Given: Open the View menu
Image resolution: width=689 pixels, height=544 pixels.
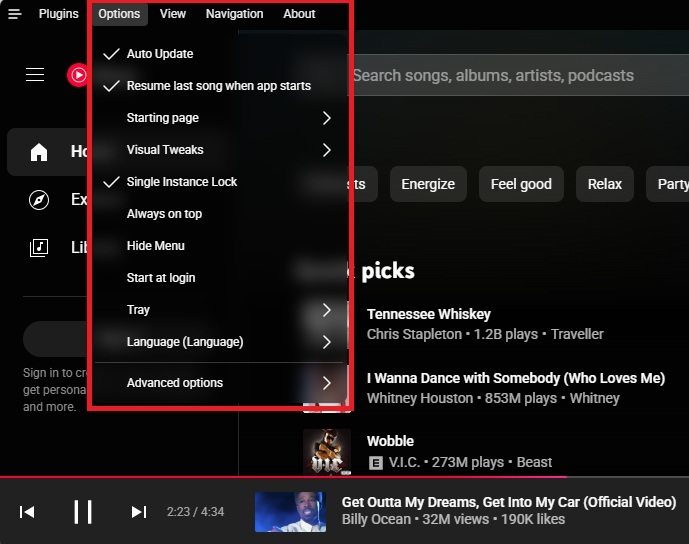Looking at the screenshot, I should [x=173, y=14].
